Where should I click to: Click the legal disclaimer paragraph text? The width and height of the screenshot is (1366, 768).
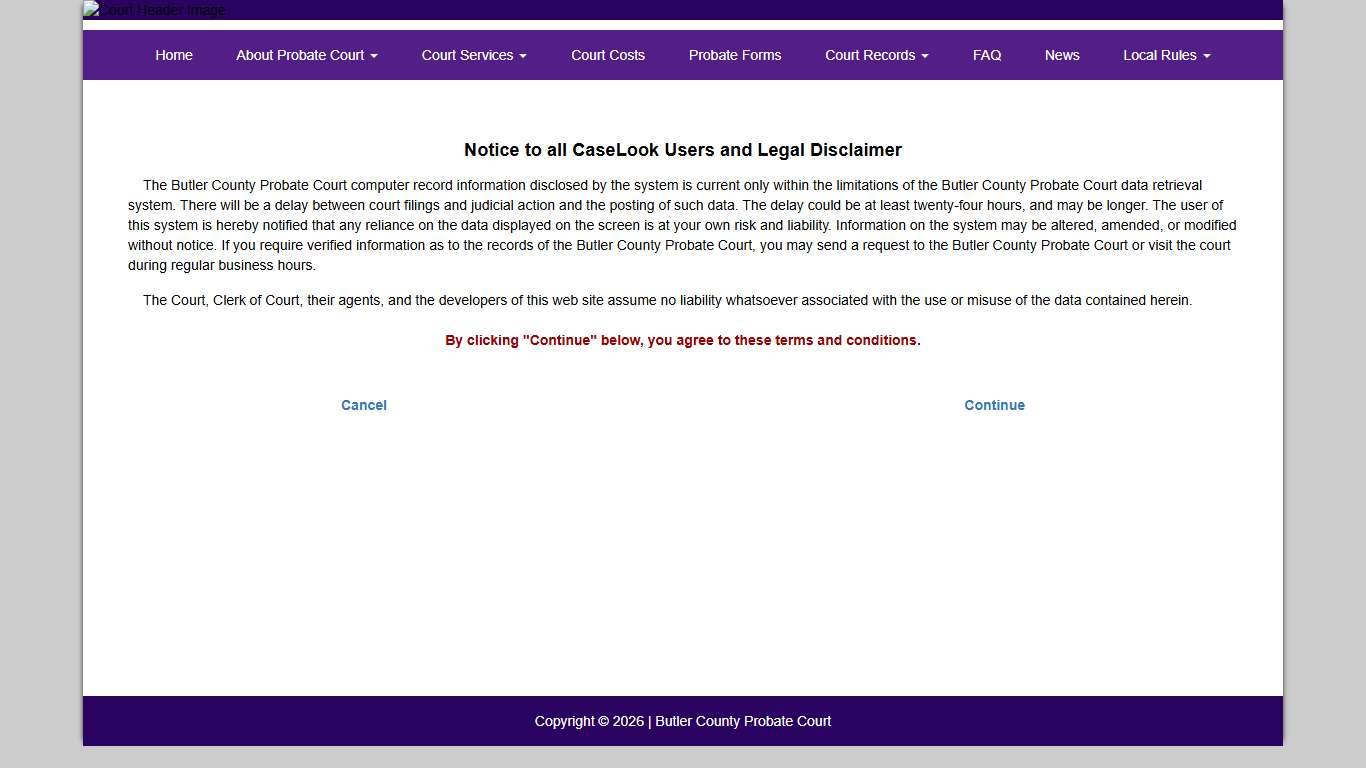point(683,225)
